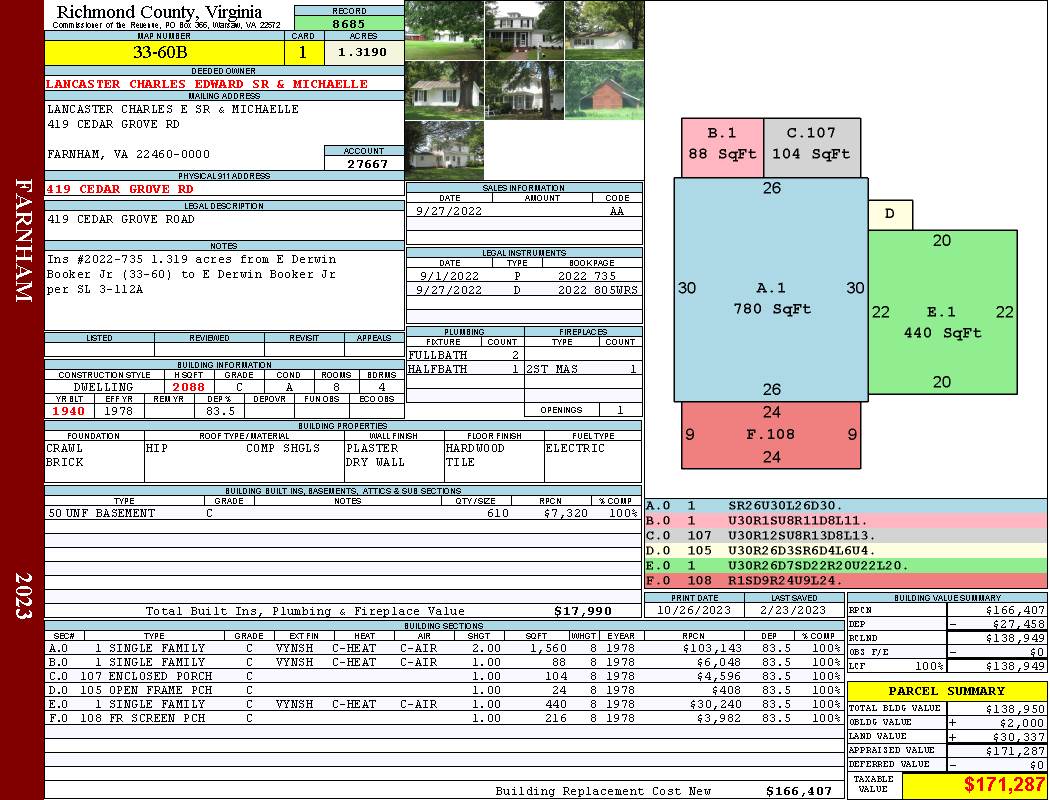Click the FARNHAM label on red sidebar
The height and width of the screenshot is (800, 1050).
click(23, 241)
